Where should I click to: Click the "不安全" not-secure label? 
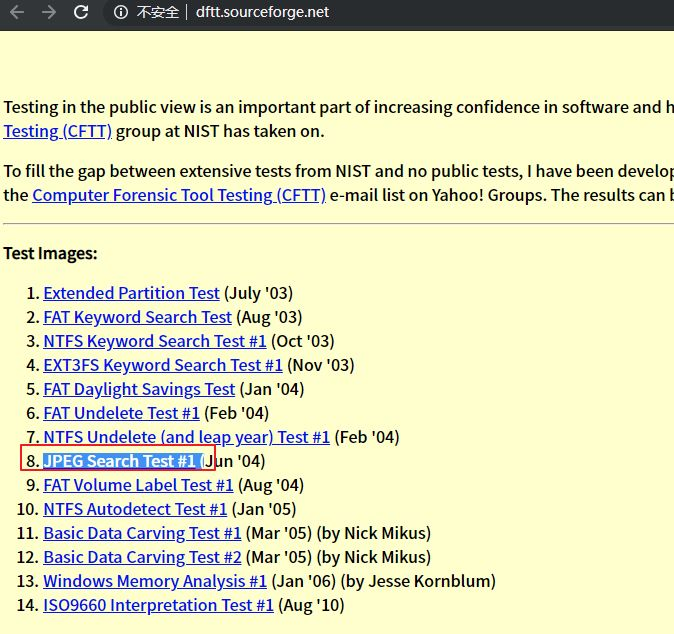click(157, 12)
